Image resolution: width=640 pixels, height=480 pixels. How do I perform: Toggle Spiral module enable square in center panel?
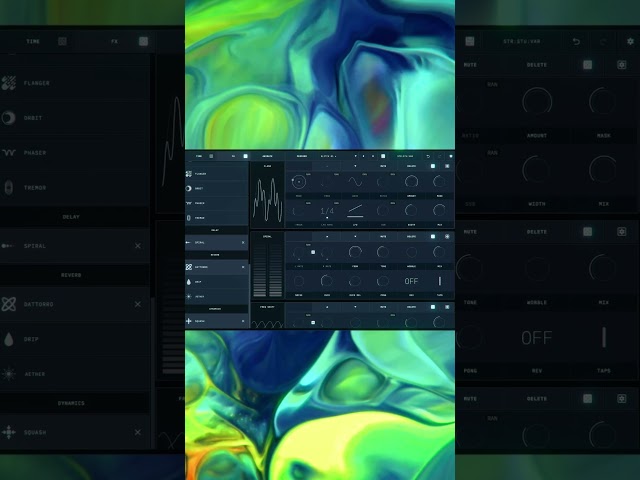point(433,236)
